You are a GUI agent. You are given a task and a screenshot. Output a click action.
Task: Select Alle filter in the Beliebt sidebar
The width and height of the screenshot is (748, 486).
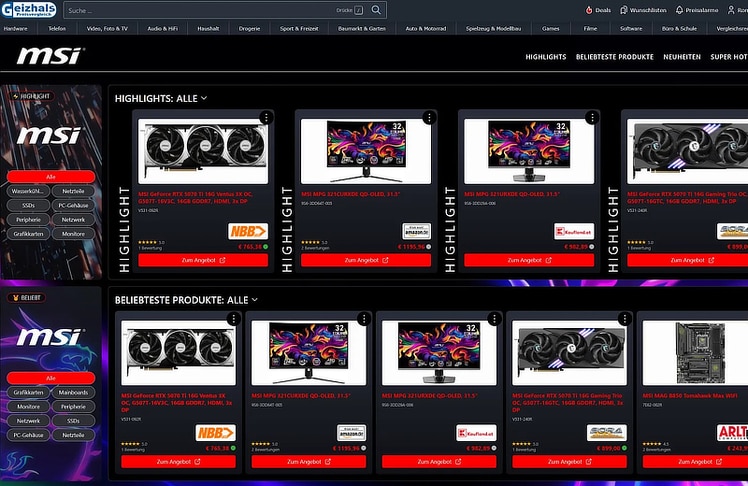[x=51, y=378]
